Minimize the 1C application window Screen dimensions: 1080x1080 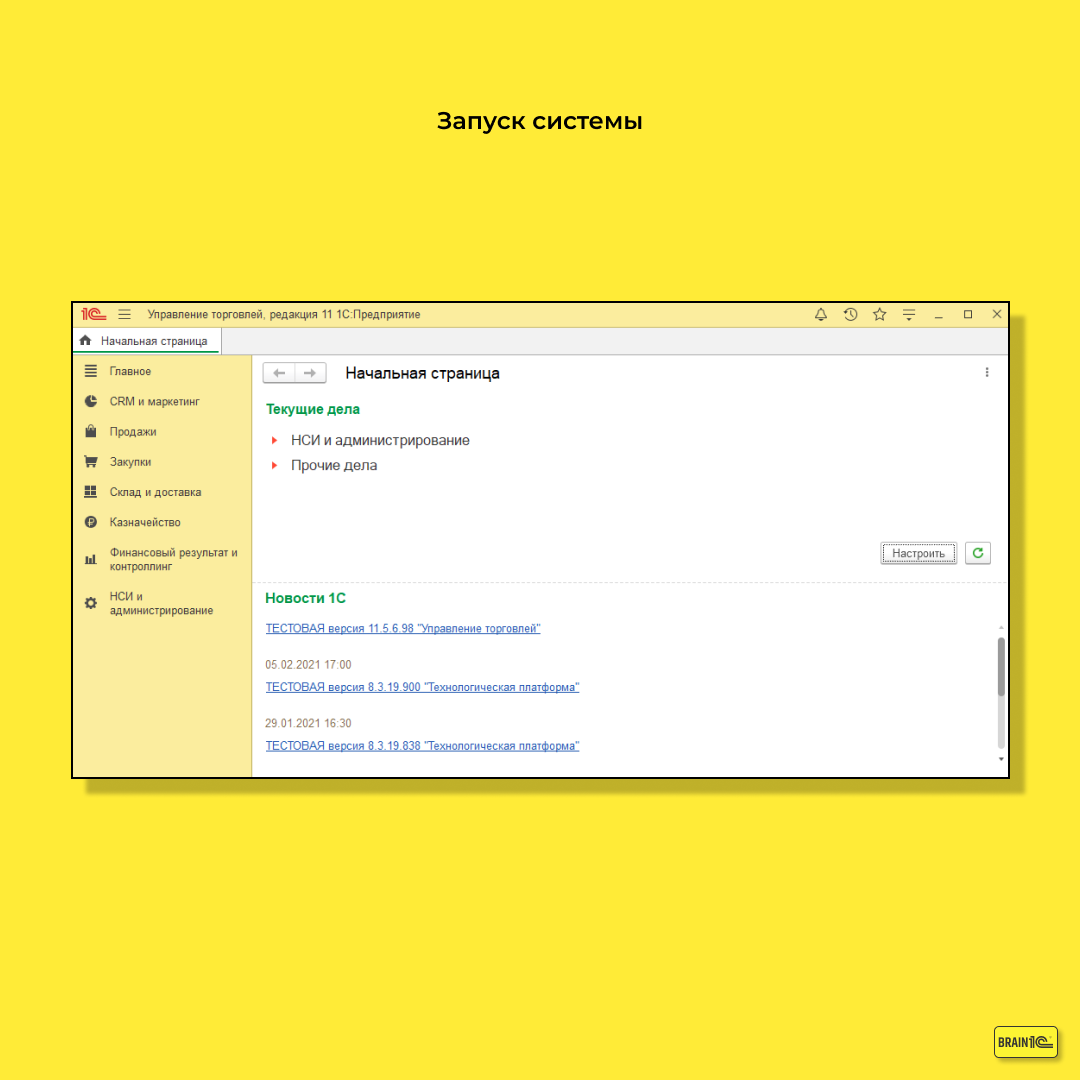coord(938,315)
